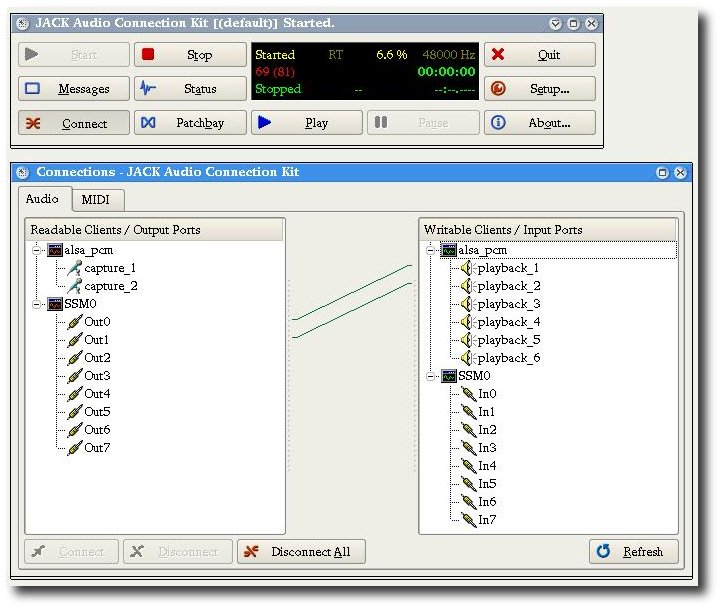Click the Out0 jack plug icon
This screenshot has height=609, width=721.
click(x=74, y=322)
